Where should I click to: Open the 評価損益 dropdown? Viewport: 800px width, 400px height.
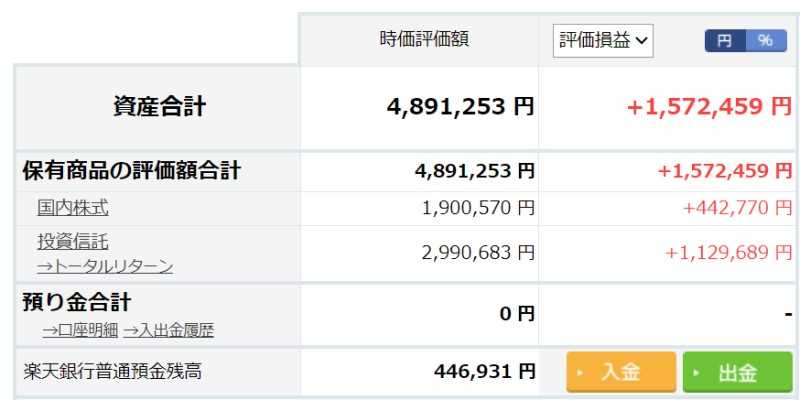[x=602, y=40]
